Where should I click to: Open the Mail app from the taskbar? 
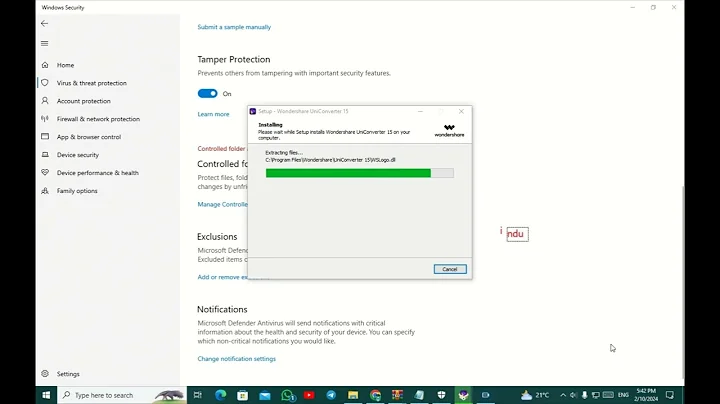(265, 395)
